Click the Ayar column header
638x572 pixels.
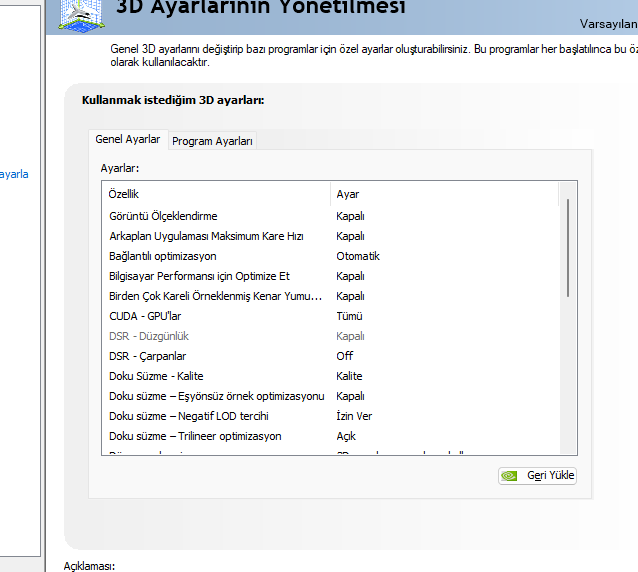click(x=444, y=194)
